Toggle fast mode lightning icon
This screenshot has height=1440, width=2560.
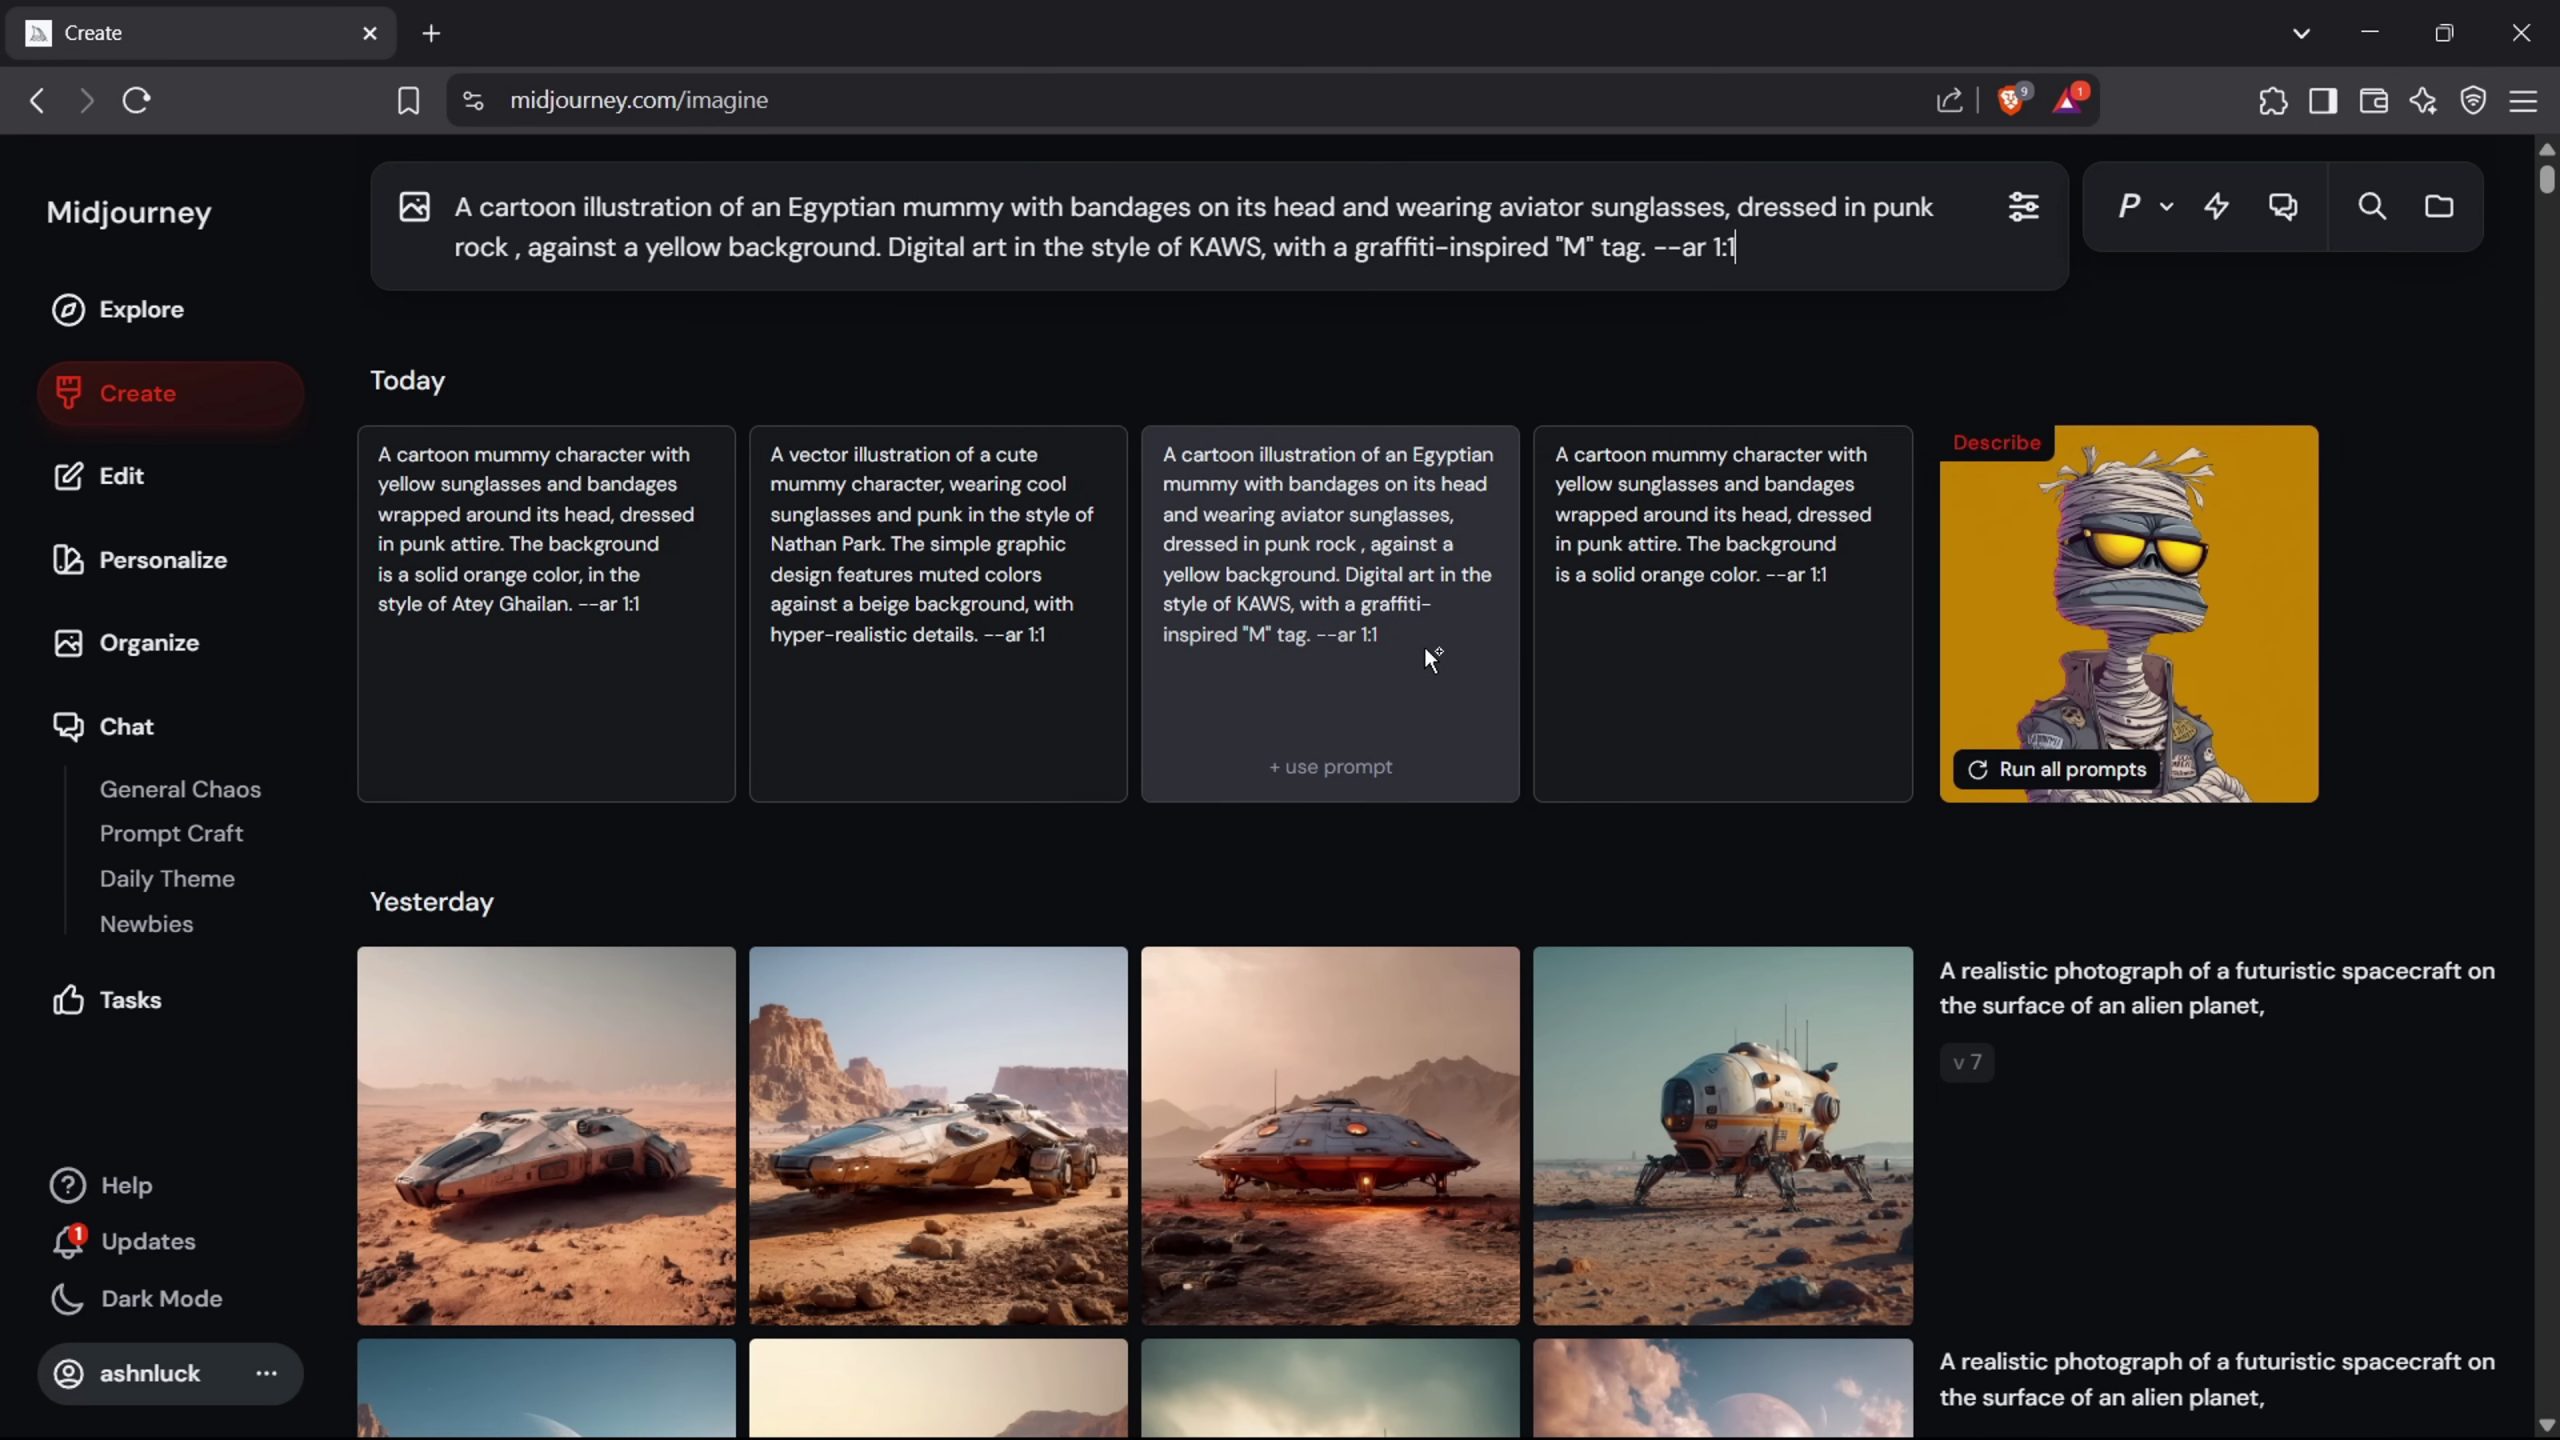(x=2216, y=206)
